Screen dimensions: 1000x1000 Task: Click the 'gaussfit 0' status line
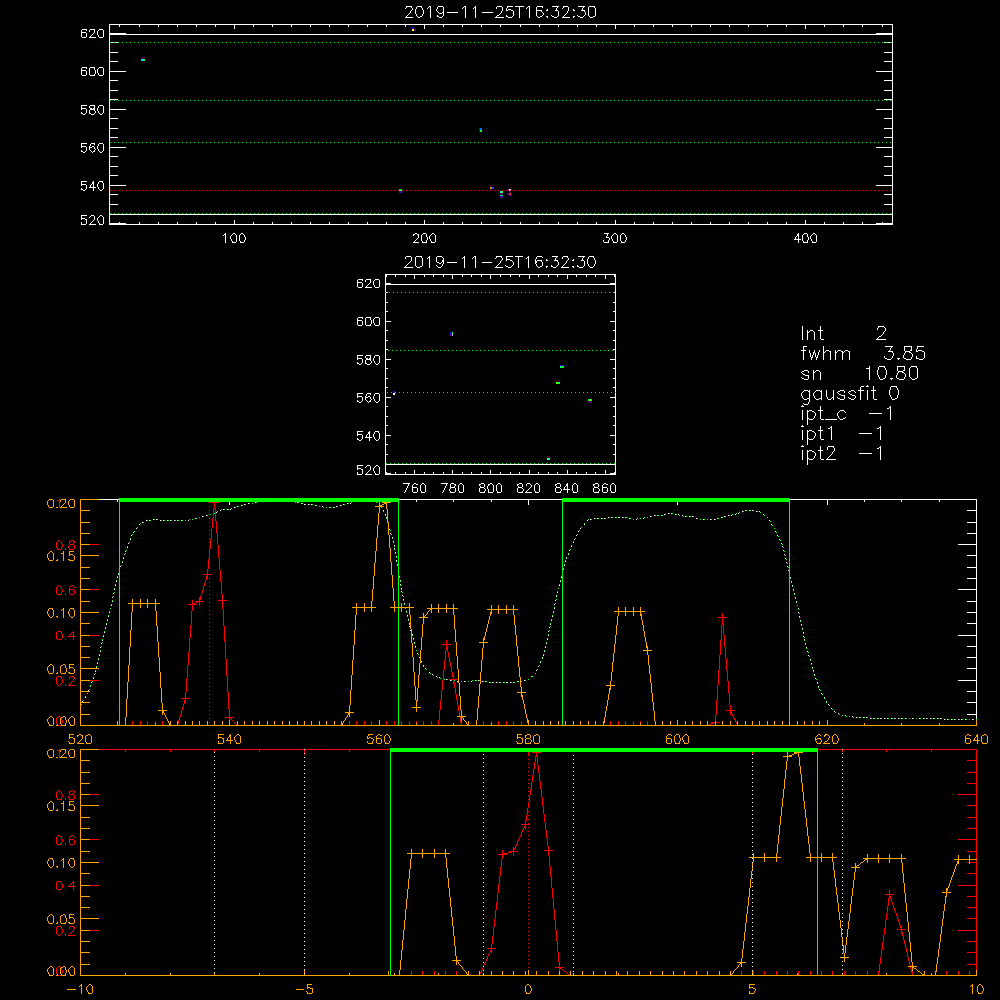click(850, 393)
